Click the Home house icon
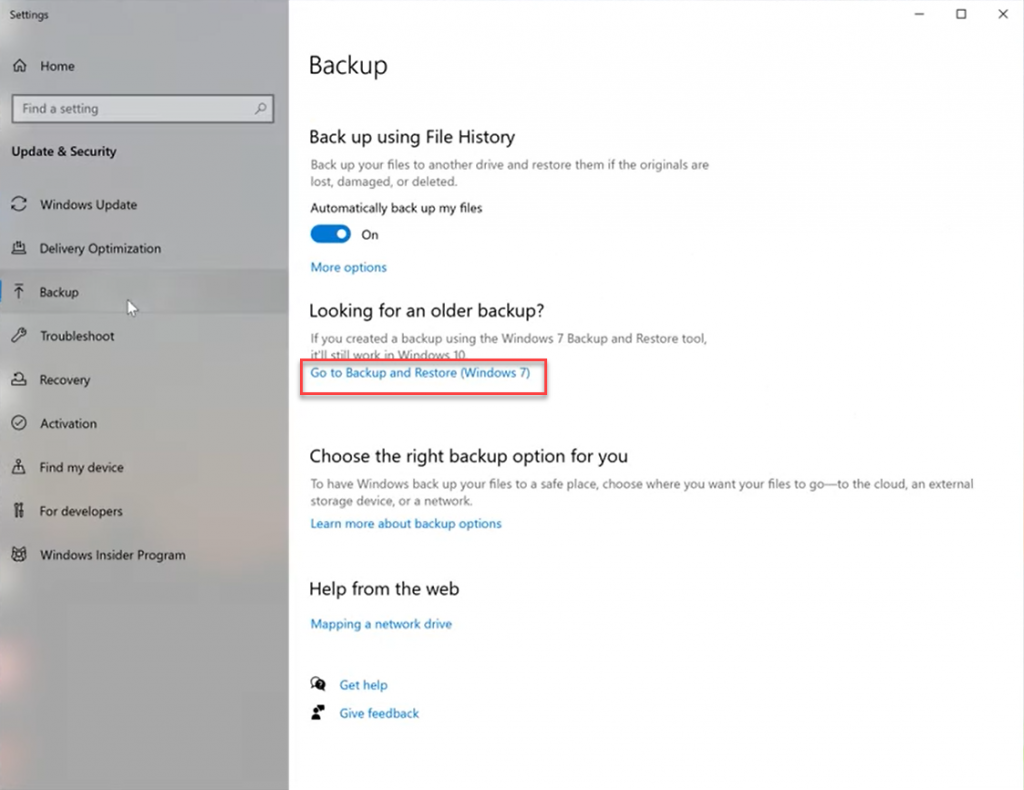Screen dimensions: 1024x790 [20, 66]
